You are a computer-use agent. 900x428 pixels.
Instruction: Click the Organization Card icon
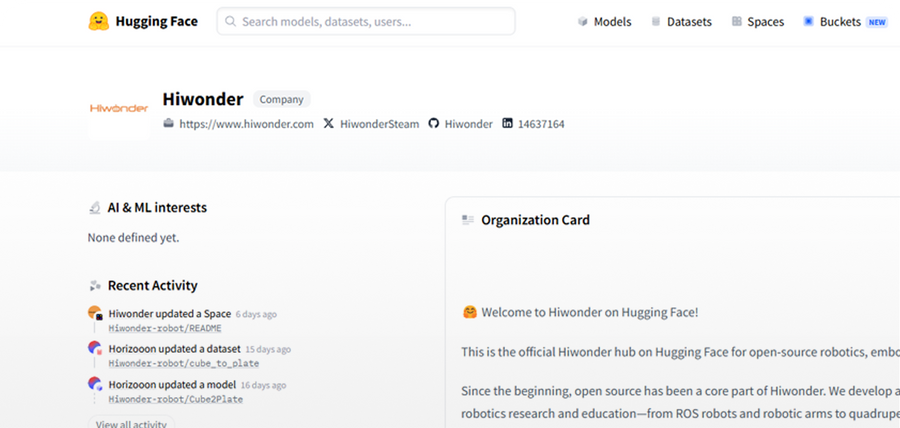(x=468, y=220)
